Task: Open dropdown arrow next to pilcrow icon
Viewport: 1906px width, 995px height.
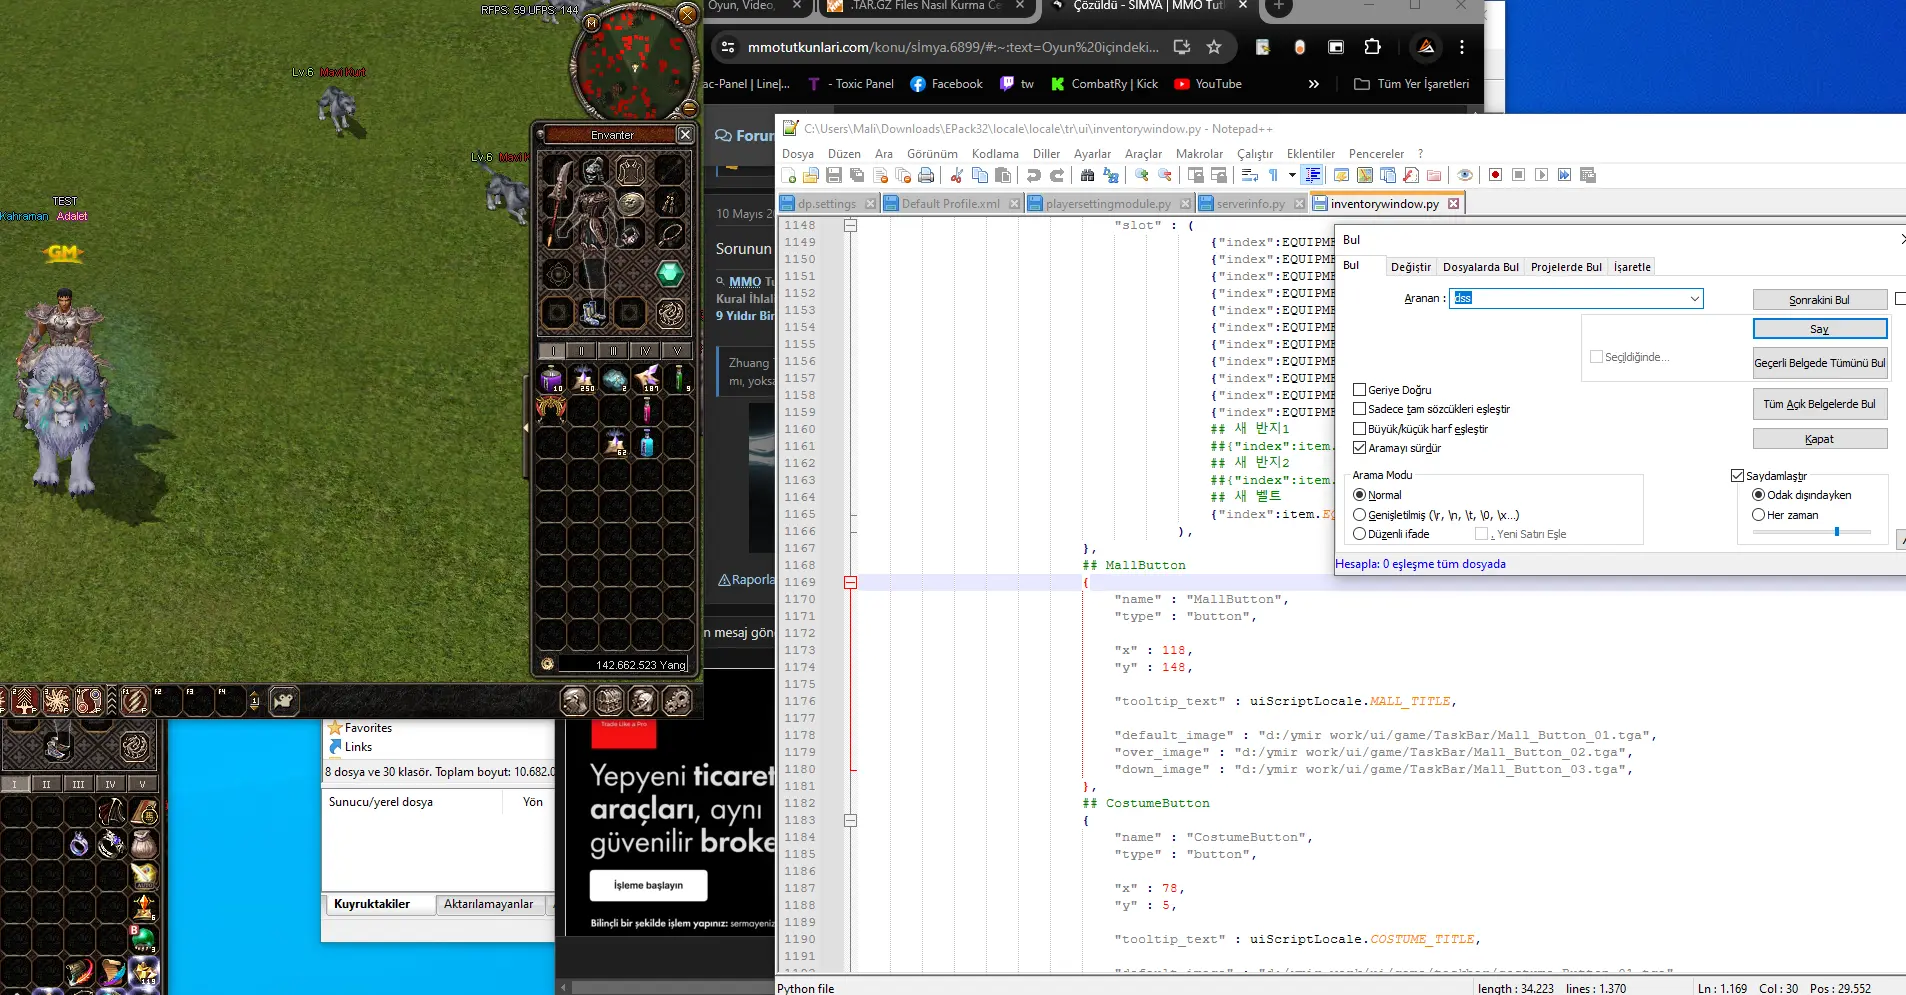Action: click(x=1291, y=175)
